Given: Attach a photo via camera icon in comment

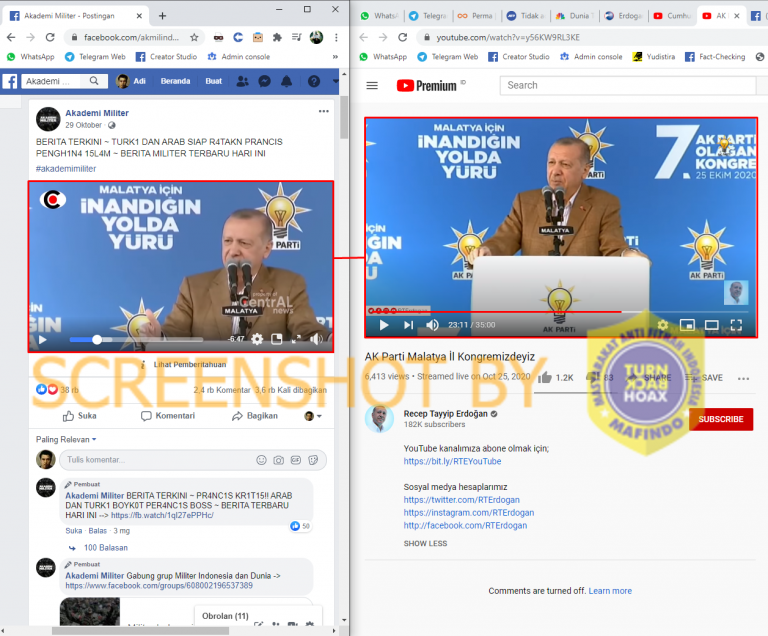Looking at the screenshot, I should [x=279, y=460].
